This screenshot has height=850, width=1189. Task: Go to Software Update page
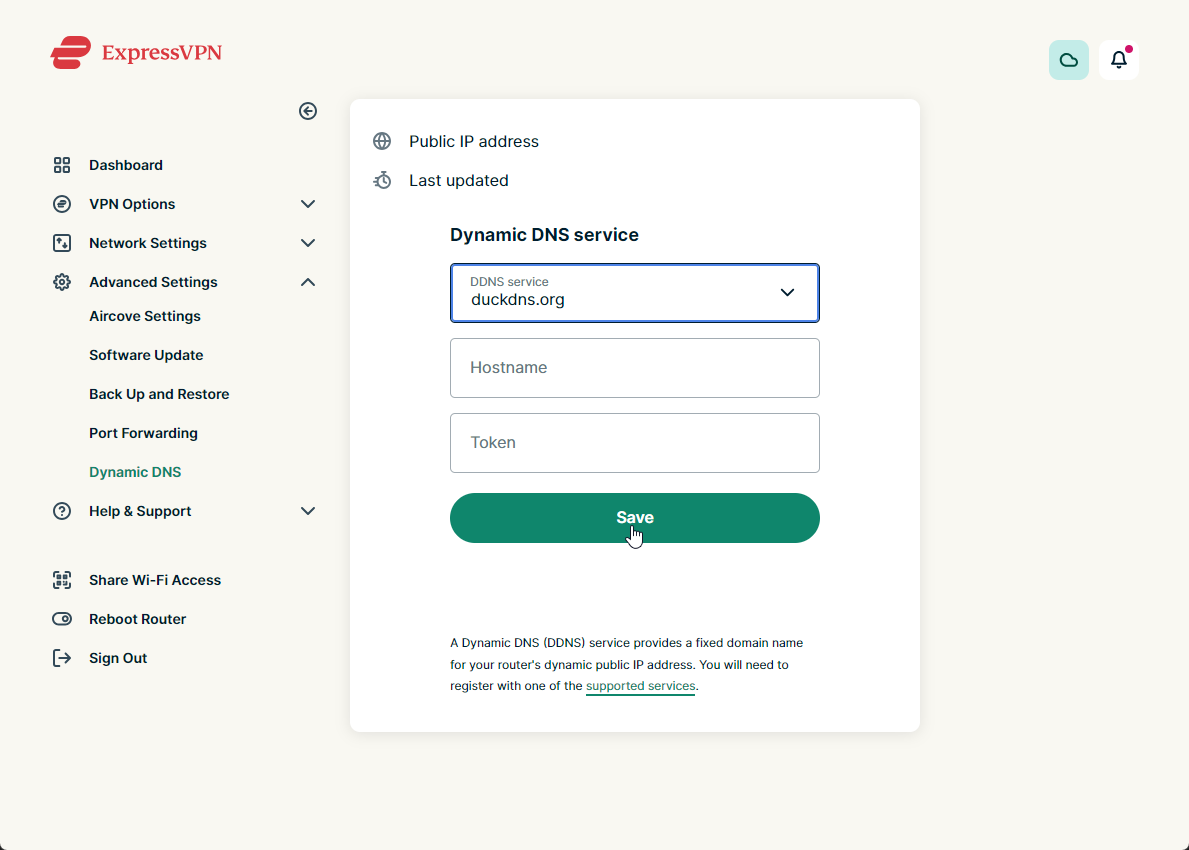coord(146,355)
